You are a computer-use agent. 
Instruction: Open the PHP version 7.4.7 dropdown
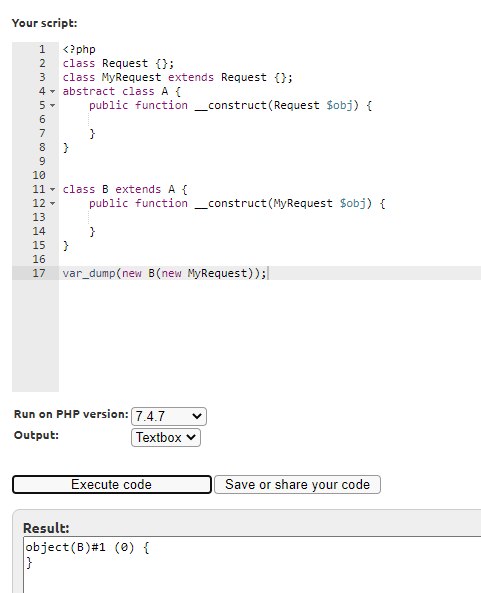coord(169,416)
